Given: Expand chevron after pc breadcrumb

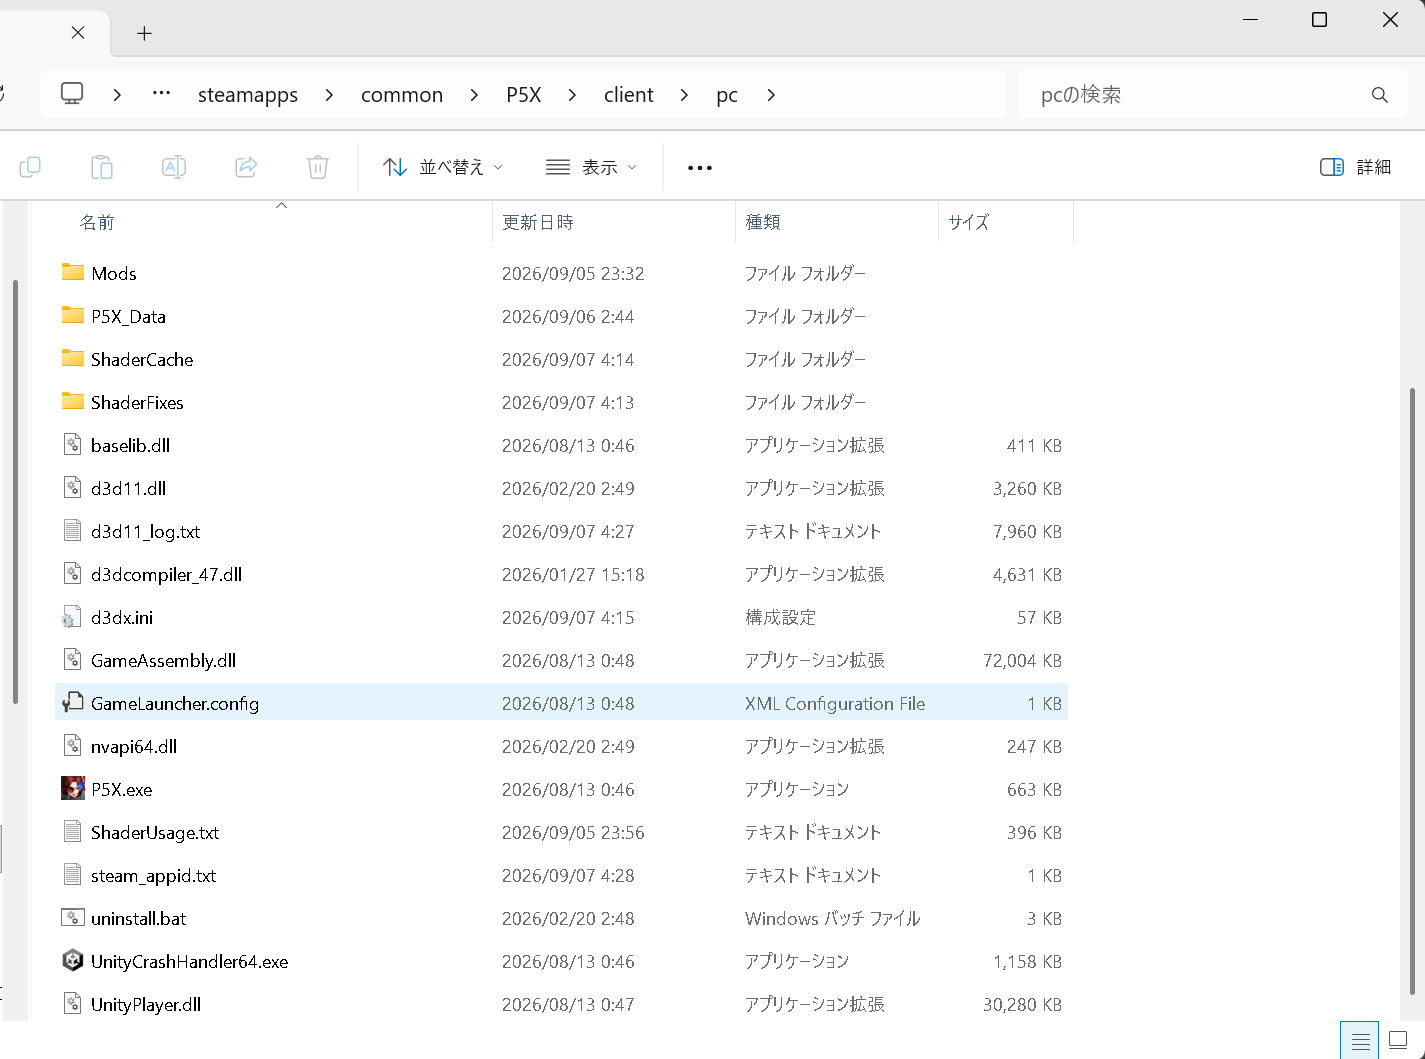Looking at the screenshot, I should tap(771, 95).
